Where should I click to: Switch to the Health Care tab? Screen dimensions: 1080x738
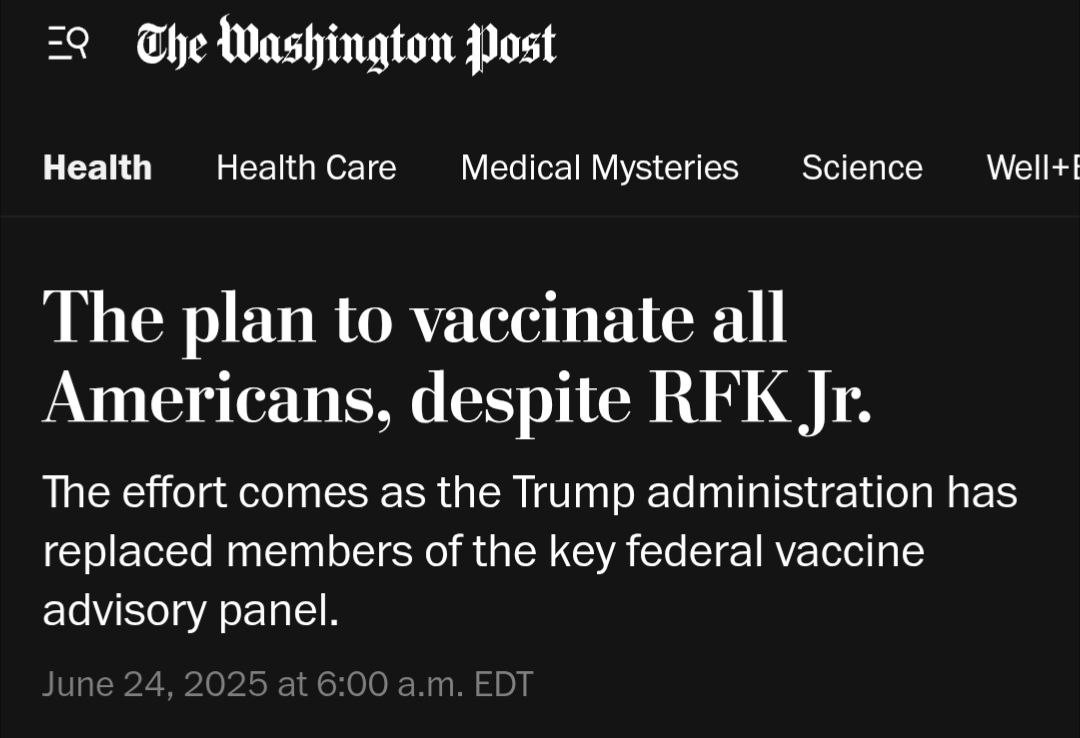point(306,168)
